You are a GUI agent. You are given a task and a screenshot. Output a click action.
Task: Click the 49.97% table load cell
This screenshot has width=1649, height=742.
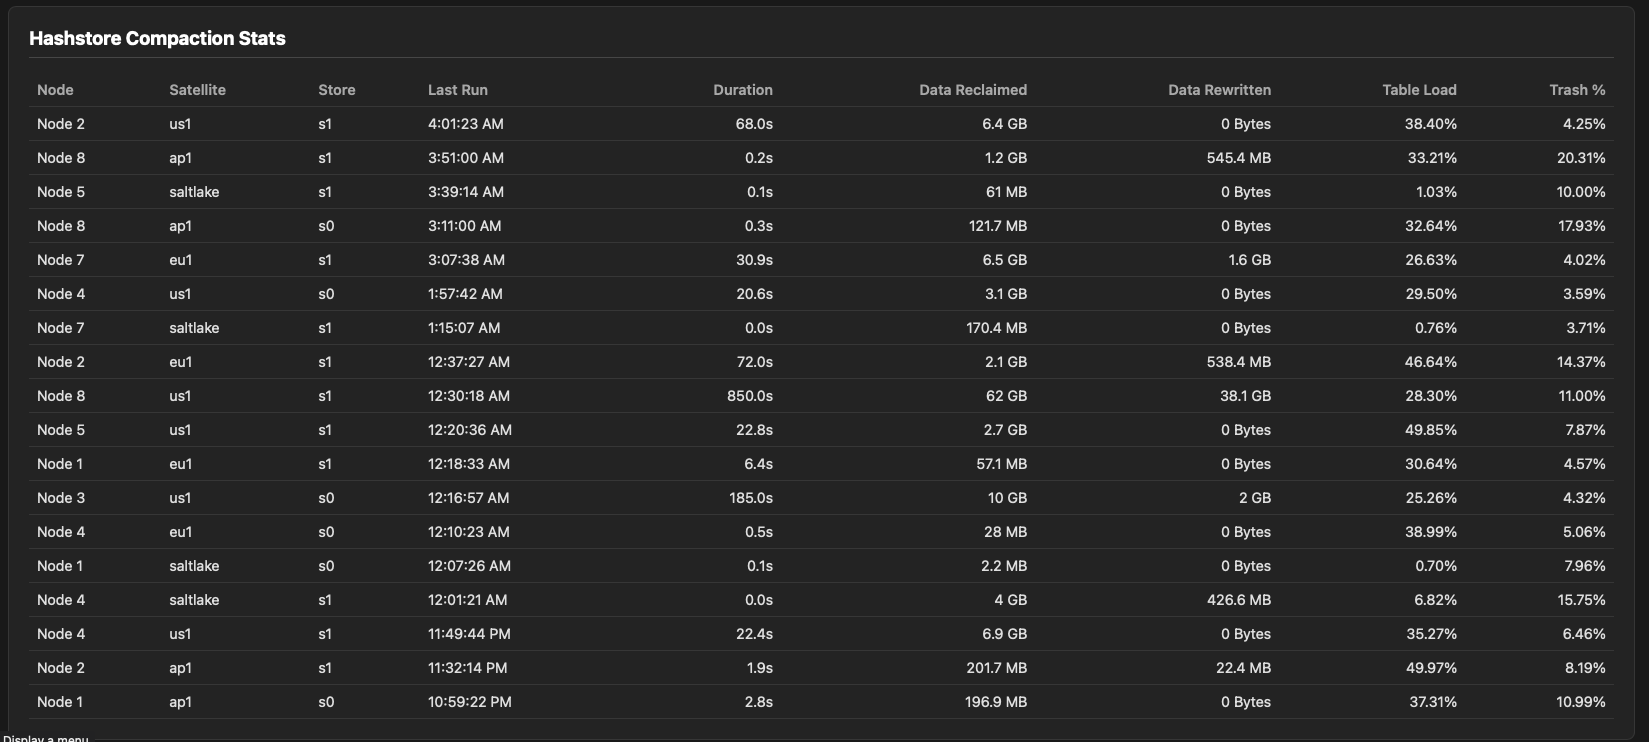click(x=1430, y=668)
